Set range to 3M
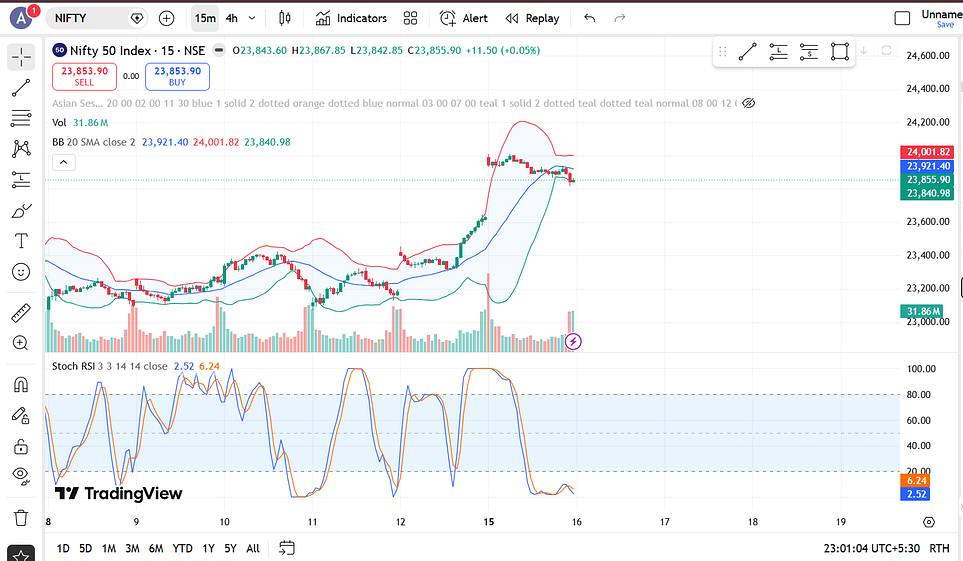 pos(132,548)
